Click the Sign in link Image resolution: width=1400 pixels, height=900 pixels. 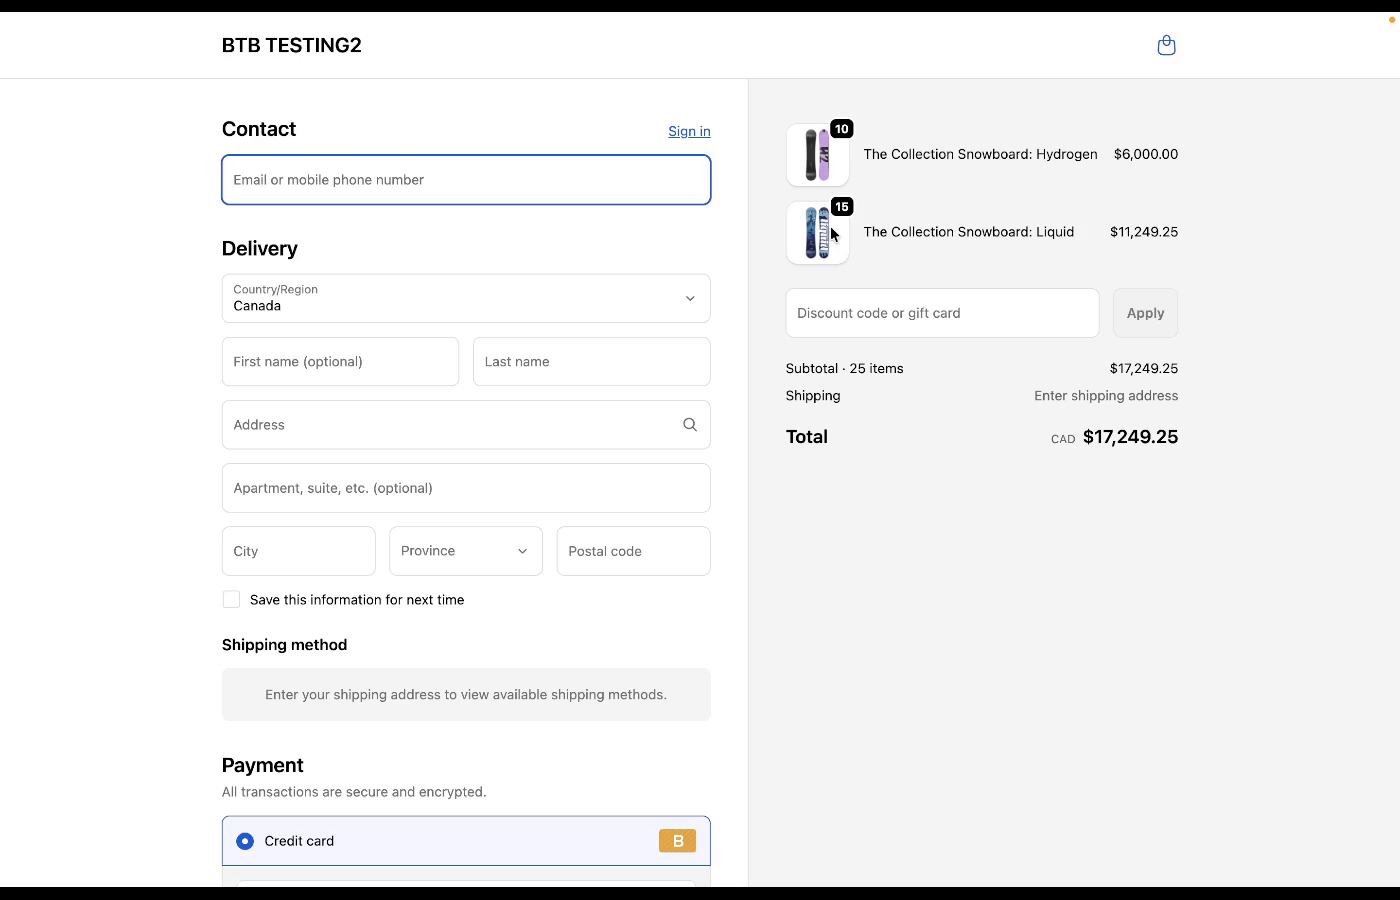pyautogui.click(x=689, y=131)
